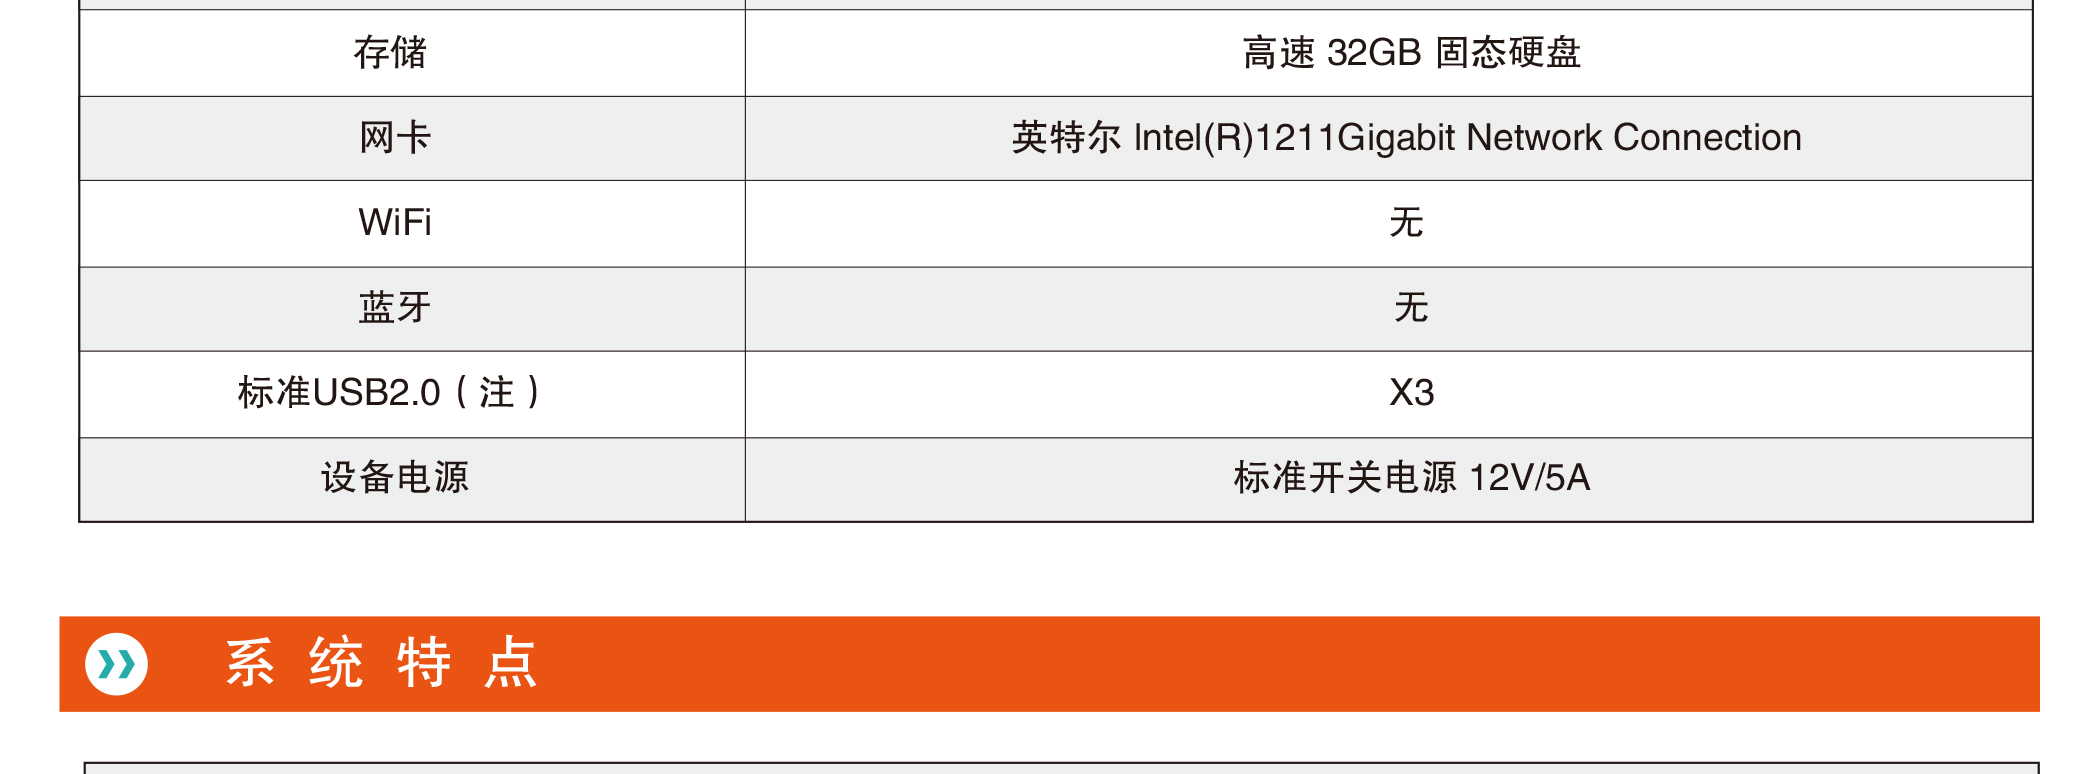Screen dimensions: 2100x774
Task: Click the word Network in the table
Action: point(1534,138)
